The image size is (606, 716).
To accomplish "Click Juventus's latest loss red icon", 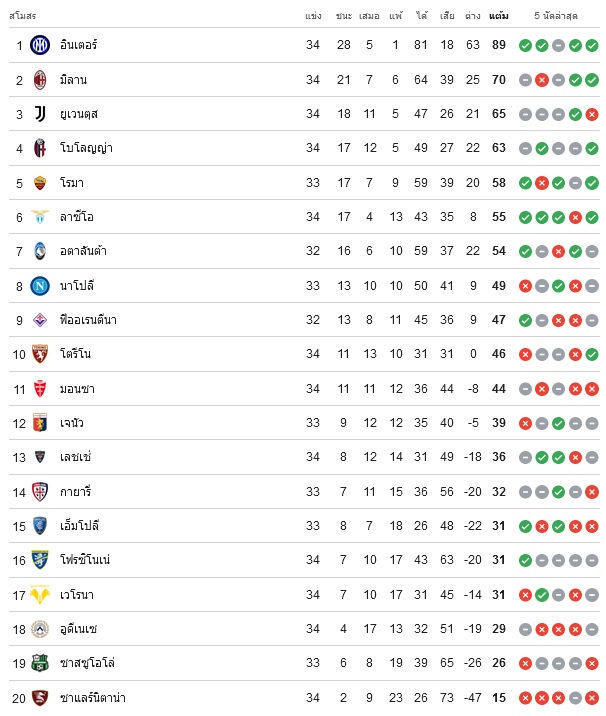I will (592, 114).
